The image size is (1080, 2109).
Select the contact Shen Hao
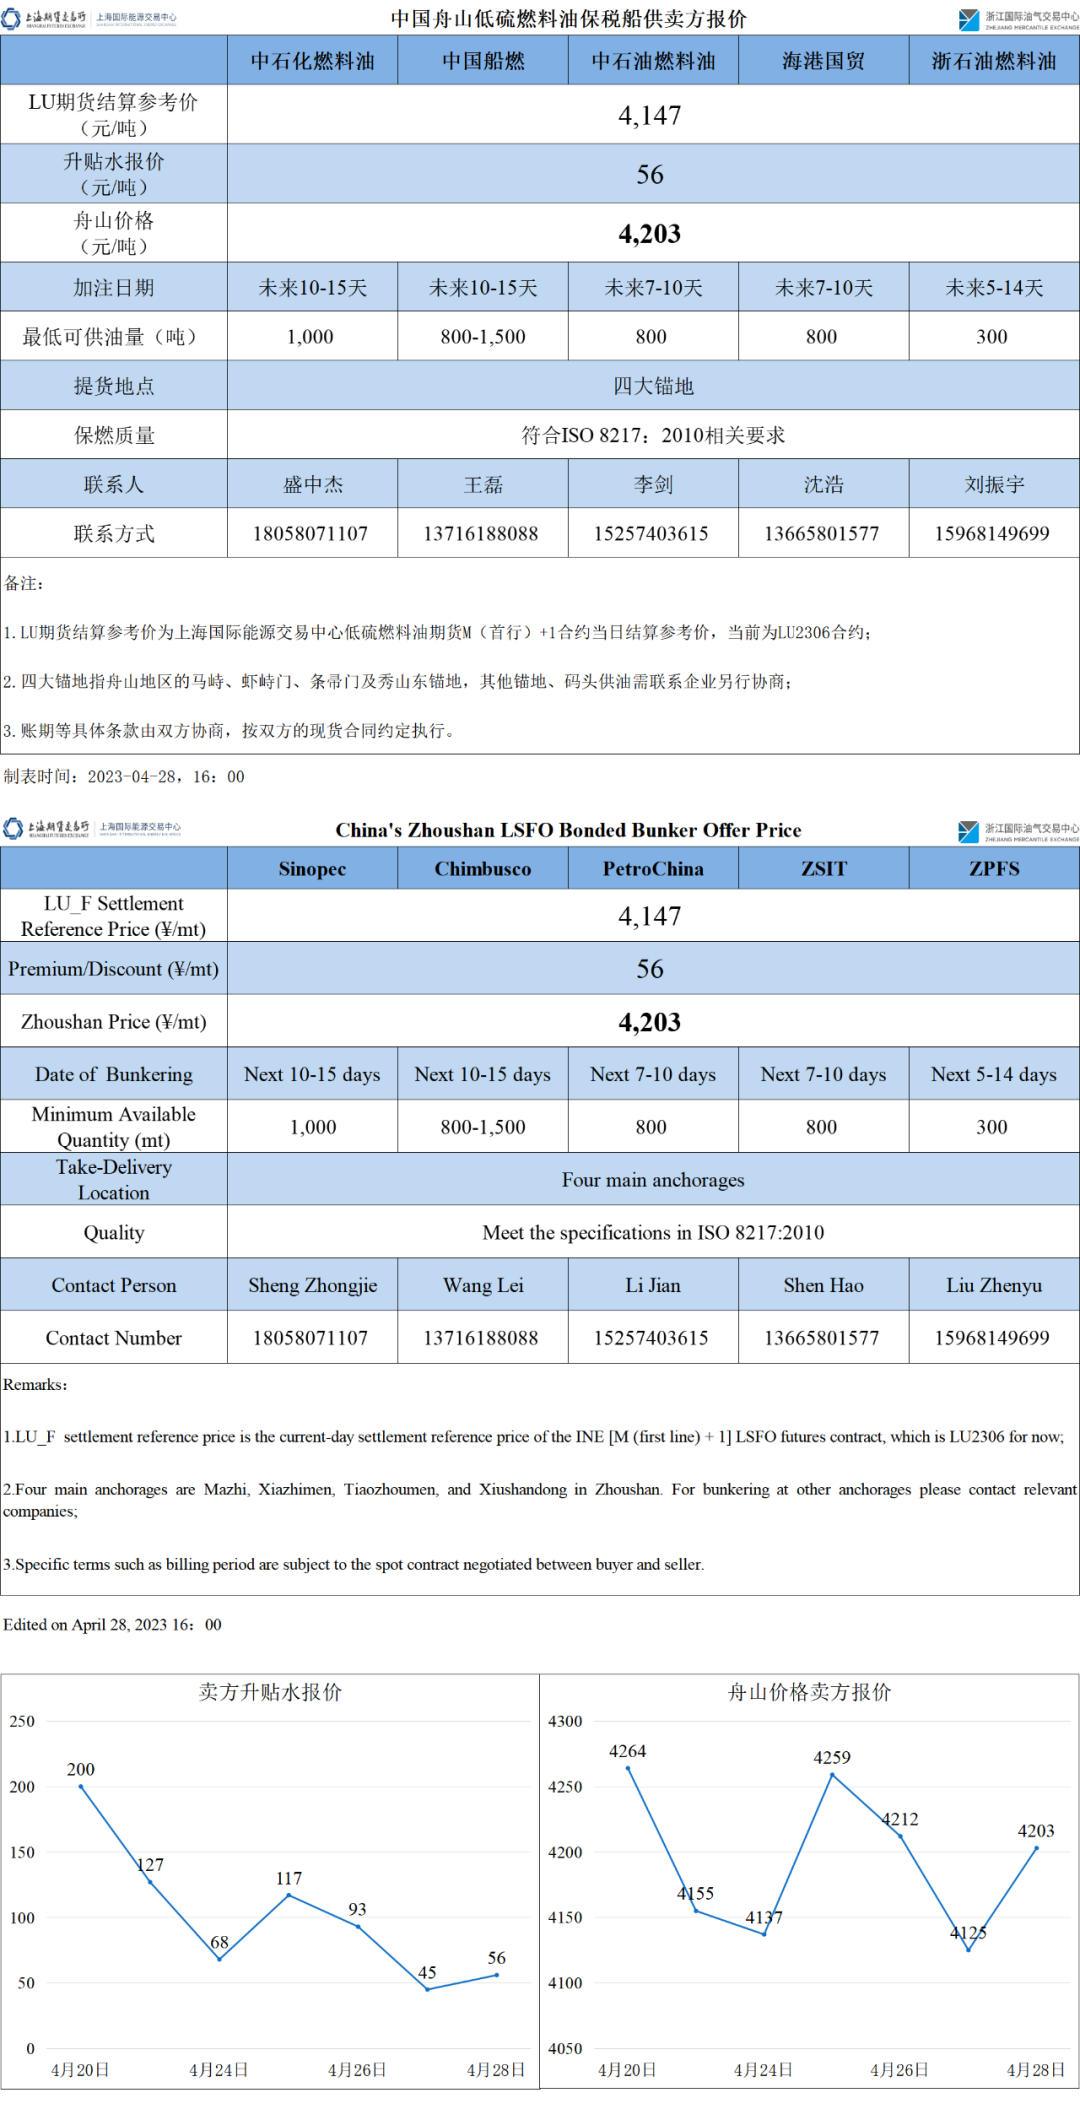[x=823, y=1286]
